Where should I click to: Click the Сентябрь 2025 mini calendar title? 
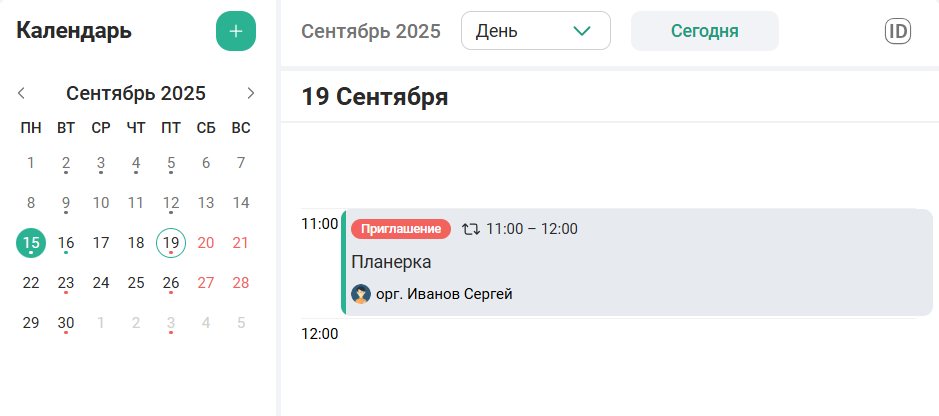click(136, 93)
